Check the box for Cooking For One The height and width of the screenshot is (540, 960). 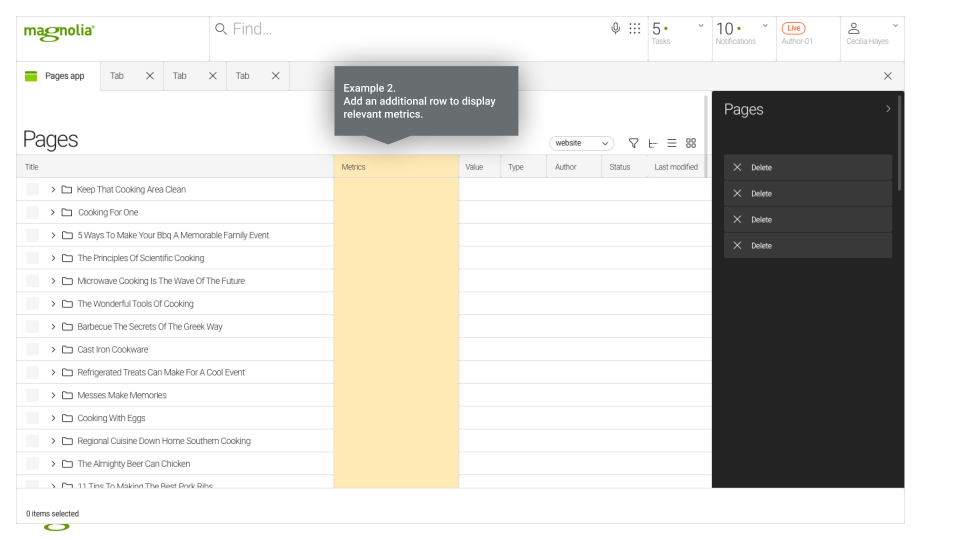point(33,212)
